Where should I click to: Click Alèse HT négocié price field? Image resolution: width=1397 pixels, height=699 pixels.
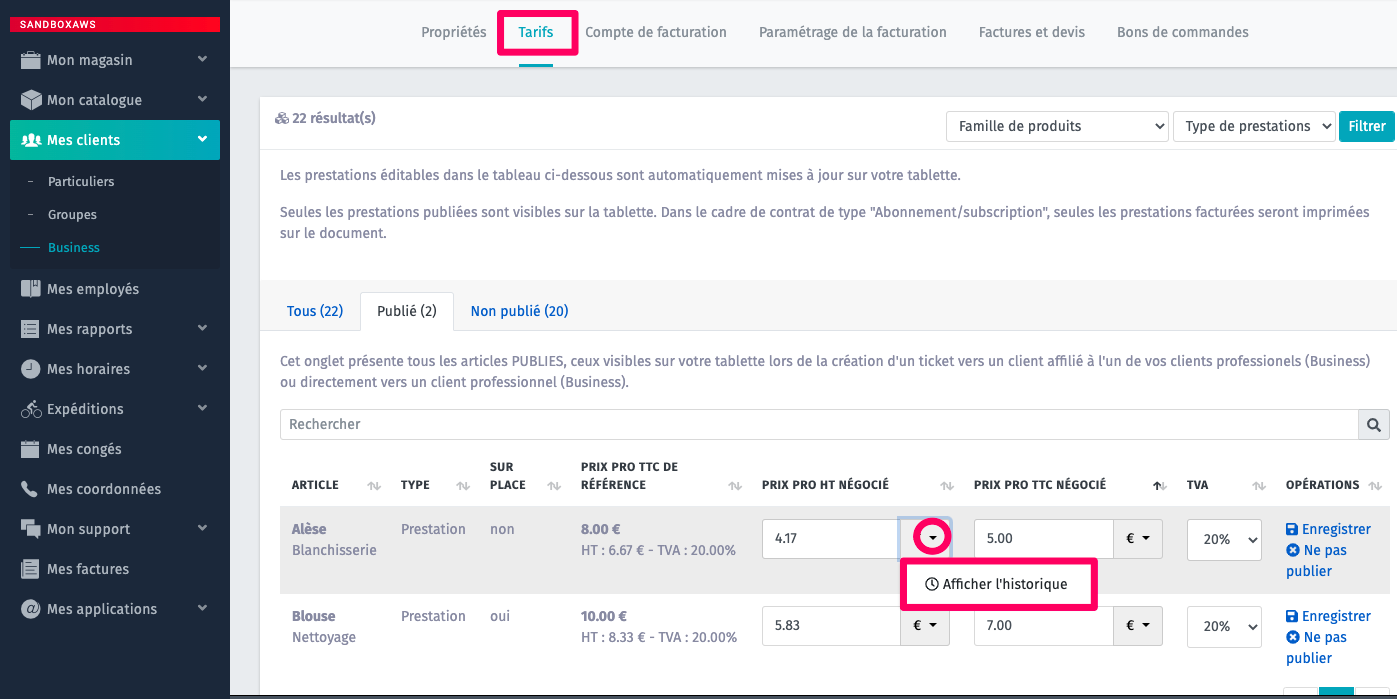point(830,538)
